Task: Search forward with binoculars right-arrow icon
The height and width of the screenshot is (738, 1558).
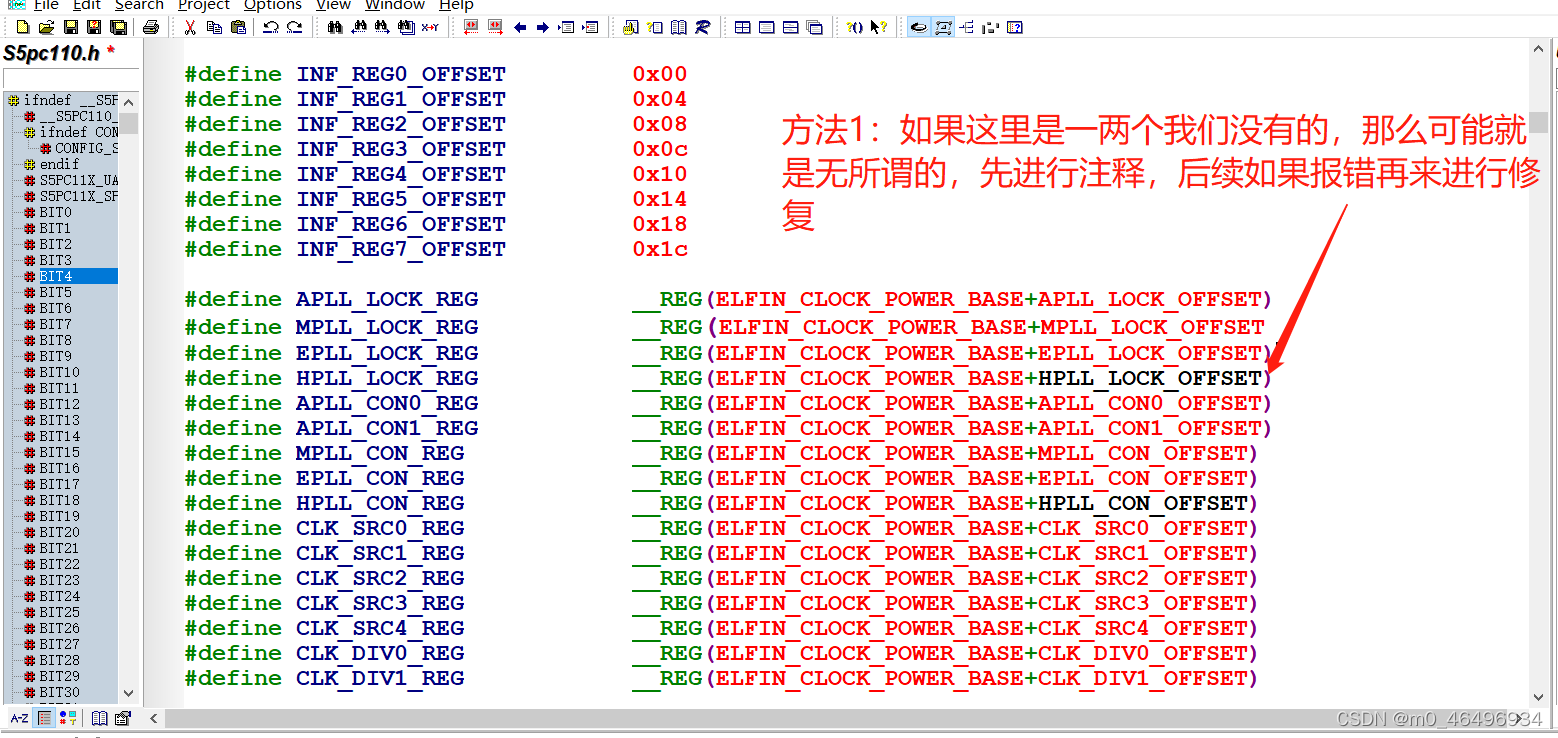Action: [x=382, y=27]
